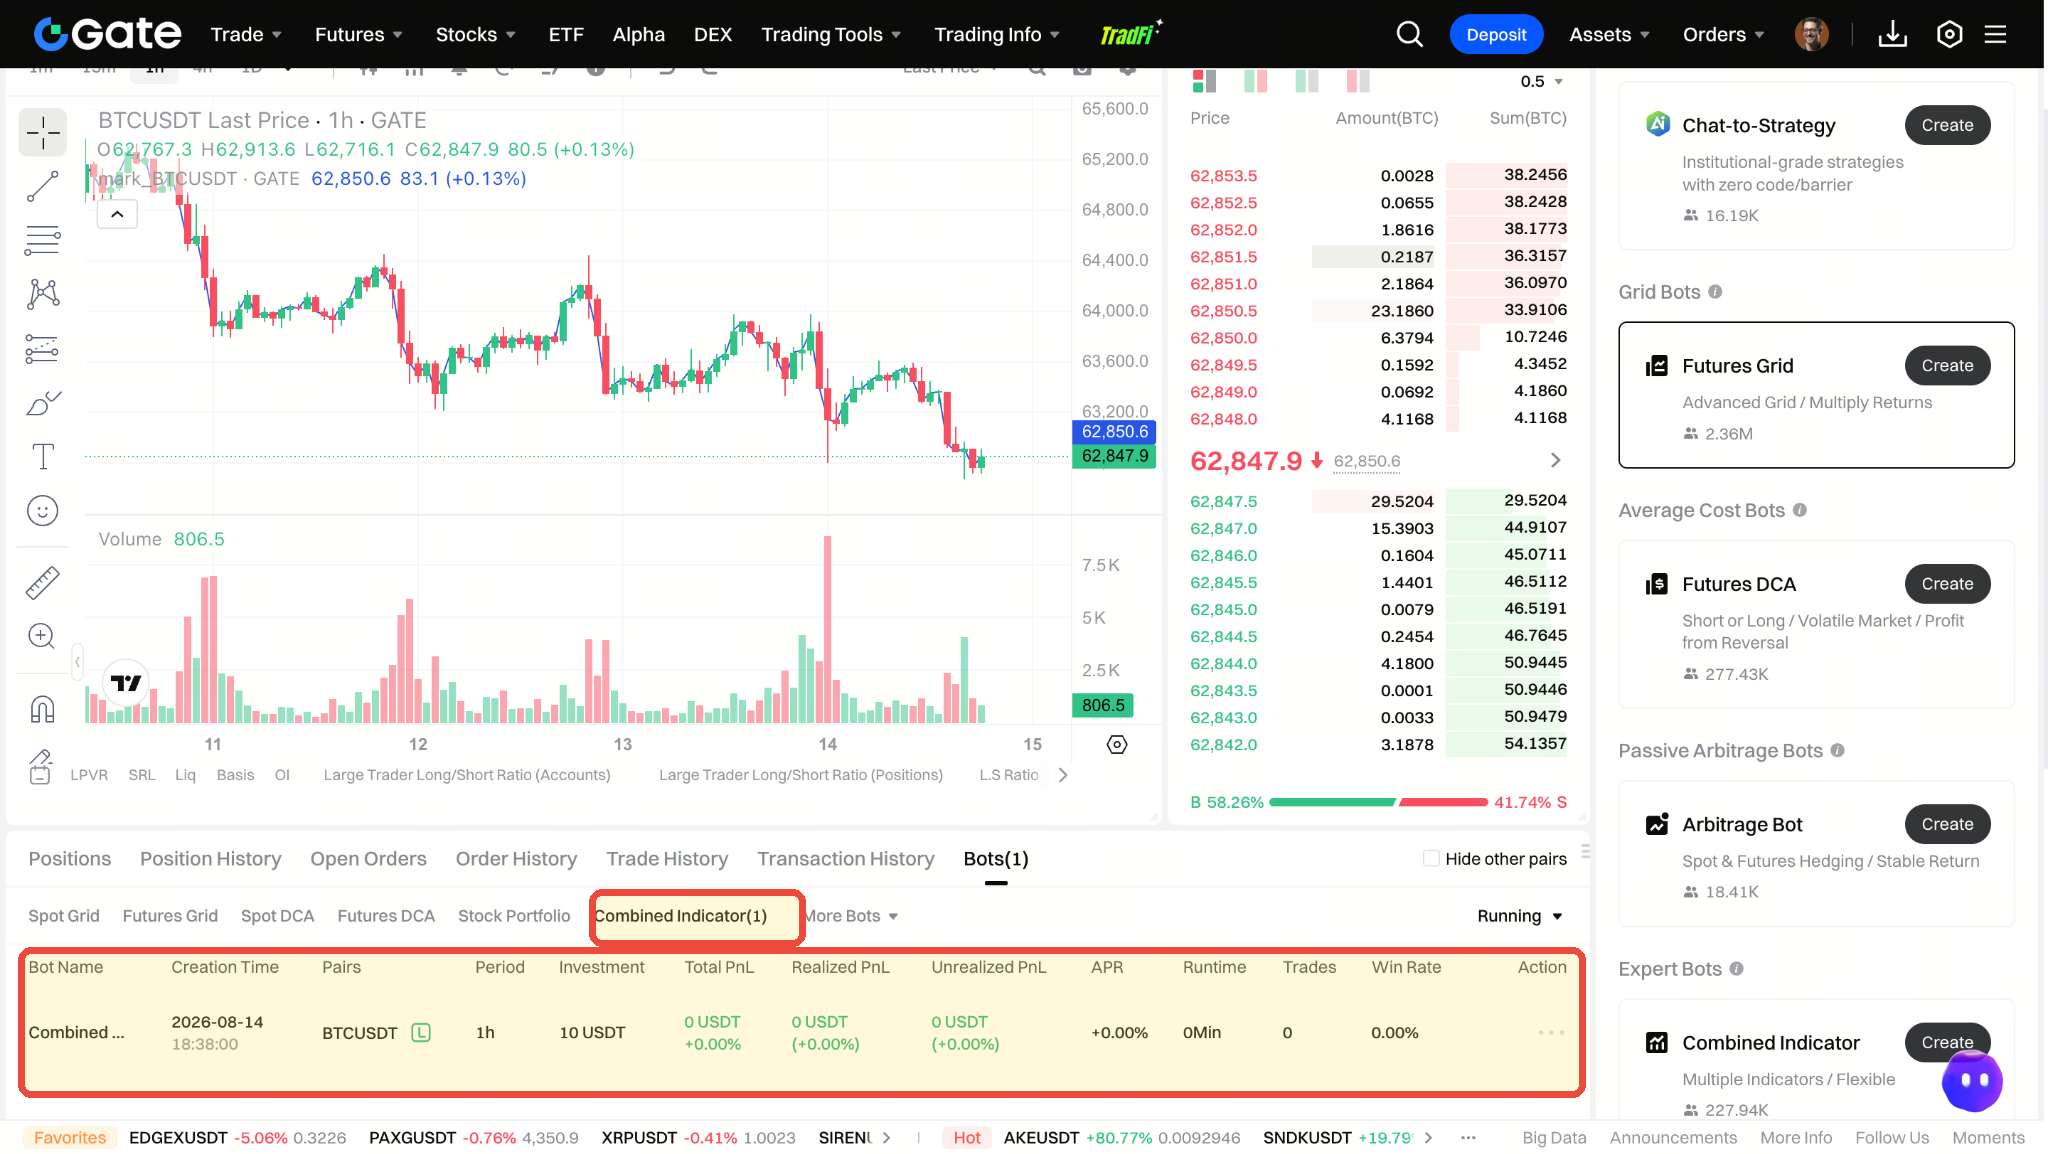Screen dimensions: 2048x1154
Task: Toggle magnet mode for drawings
Action: pos(42,709)
